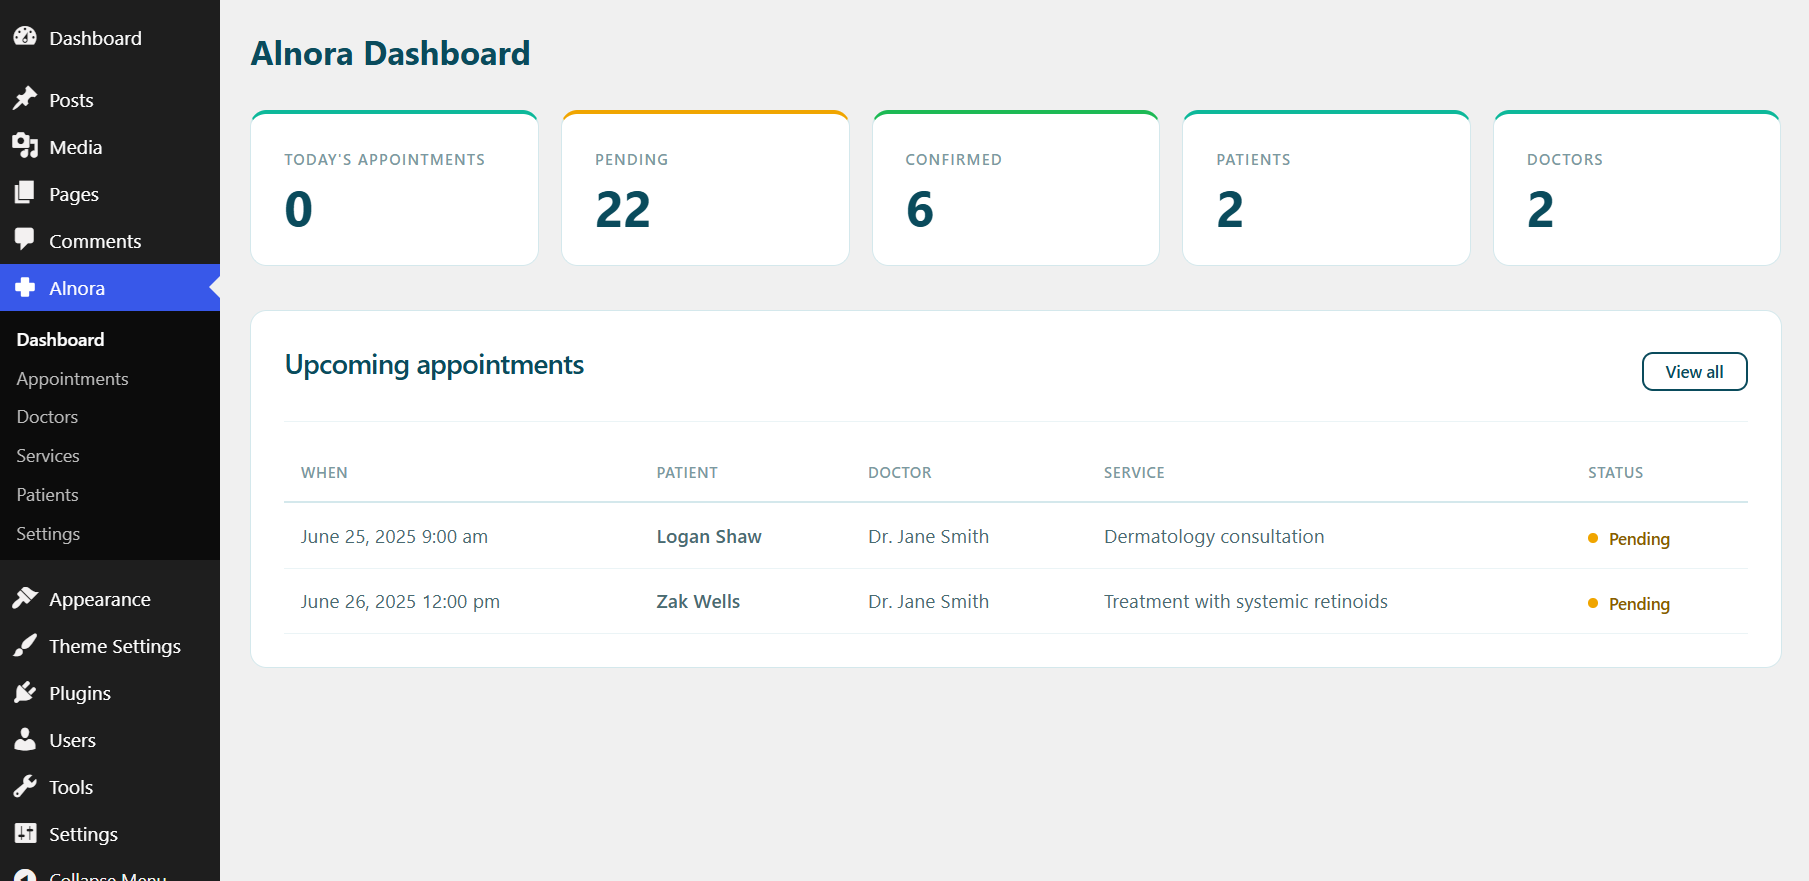
Task: Click the Users person icon
Action: [x=25, y=739]
